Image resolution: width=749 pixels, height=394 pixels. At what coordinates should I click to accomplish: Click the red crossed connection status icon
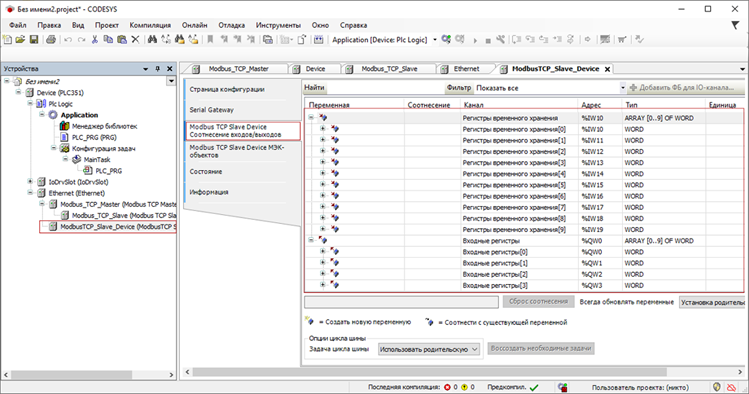tap(731, 387)
